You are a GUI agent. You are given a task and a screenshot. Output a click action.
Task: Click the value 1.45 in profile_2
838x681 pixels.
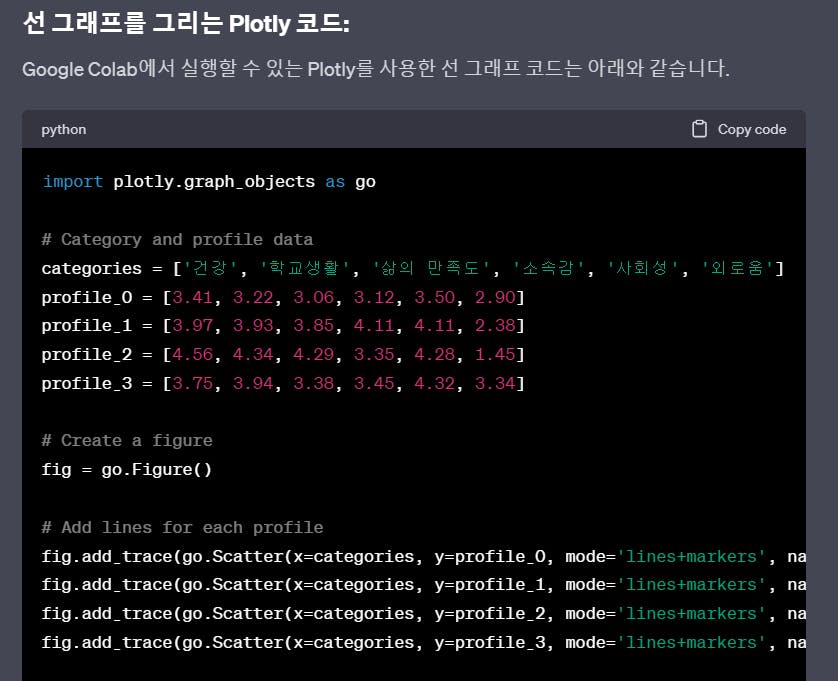pos(495,354)
